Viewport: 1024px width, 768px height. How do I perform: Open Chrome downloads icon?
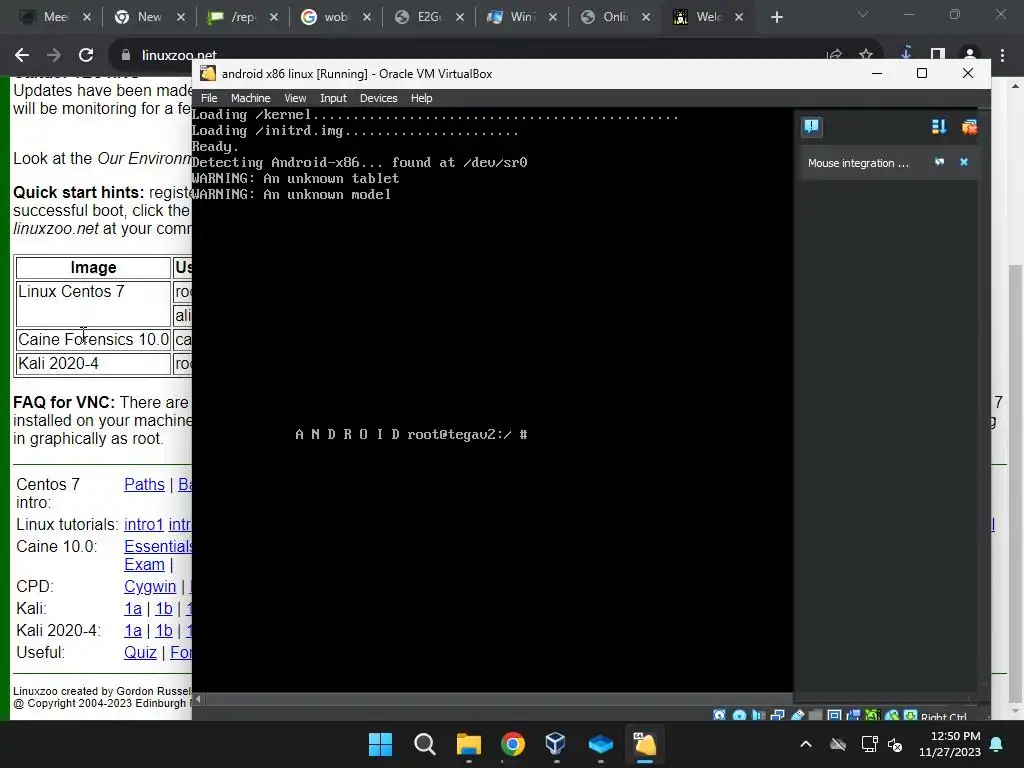[x=906, y=54]
